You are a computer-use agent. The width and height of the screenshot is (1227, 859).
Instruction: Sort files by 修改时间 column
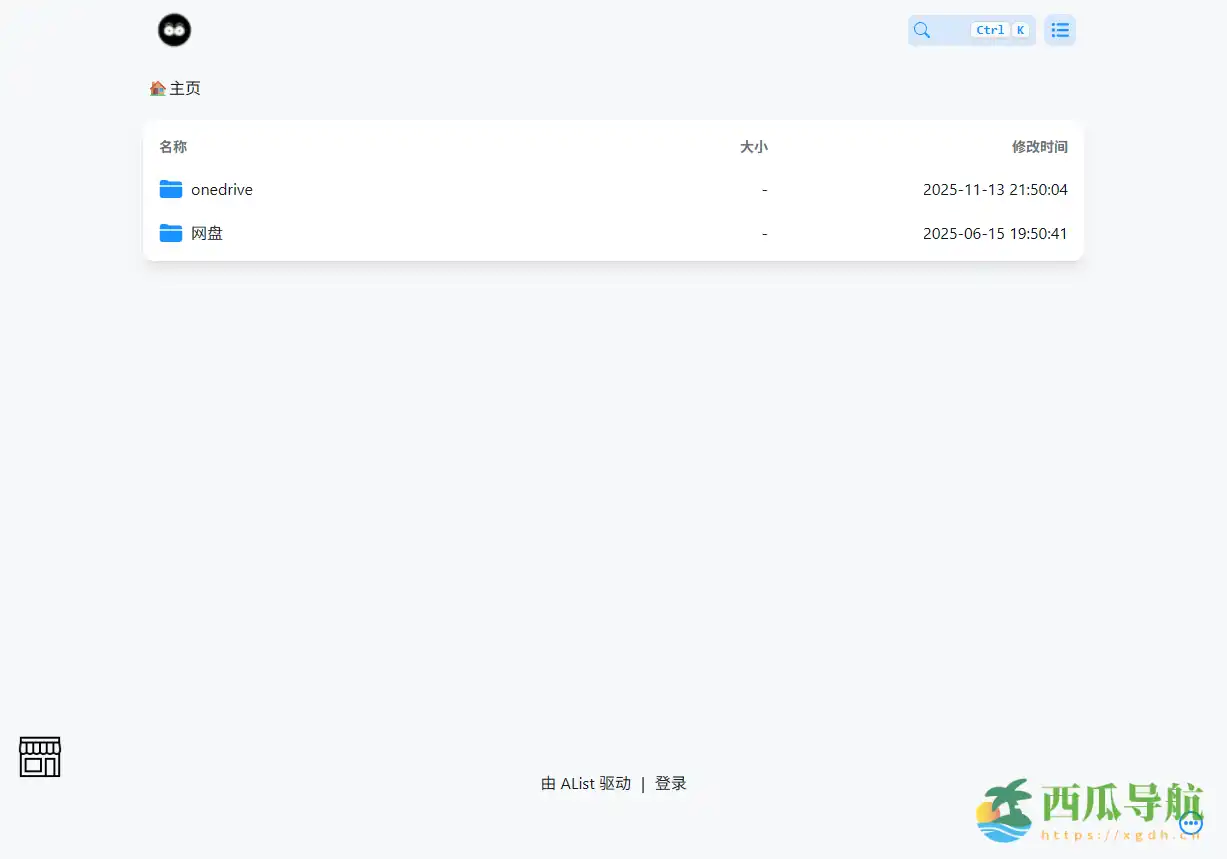pos(1040,147)
